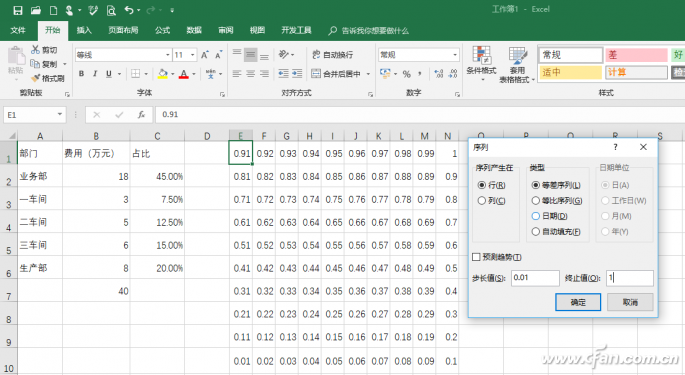Select the Date (日期) type radio button
The height and width of the screenshot is (375, 685).
point(536,216)
